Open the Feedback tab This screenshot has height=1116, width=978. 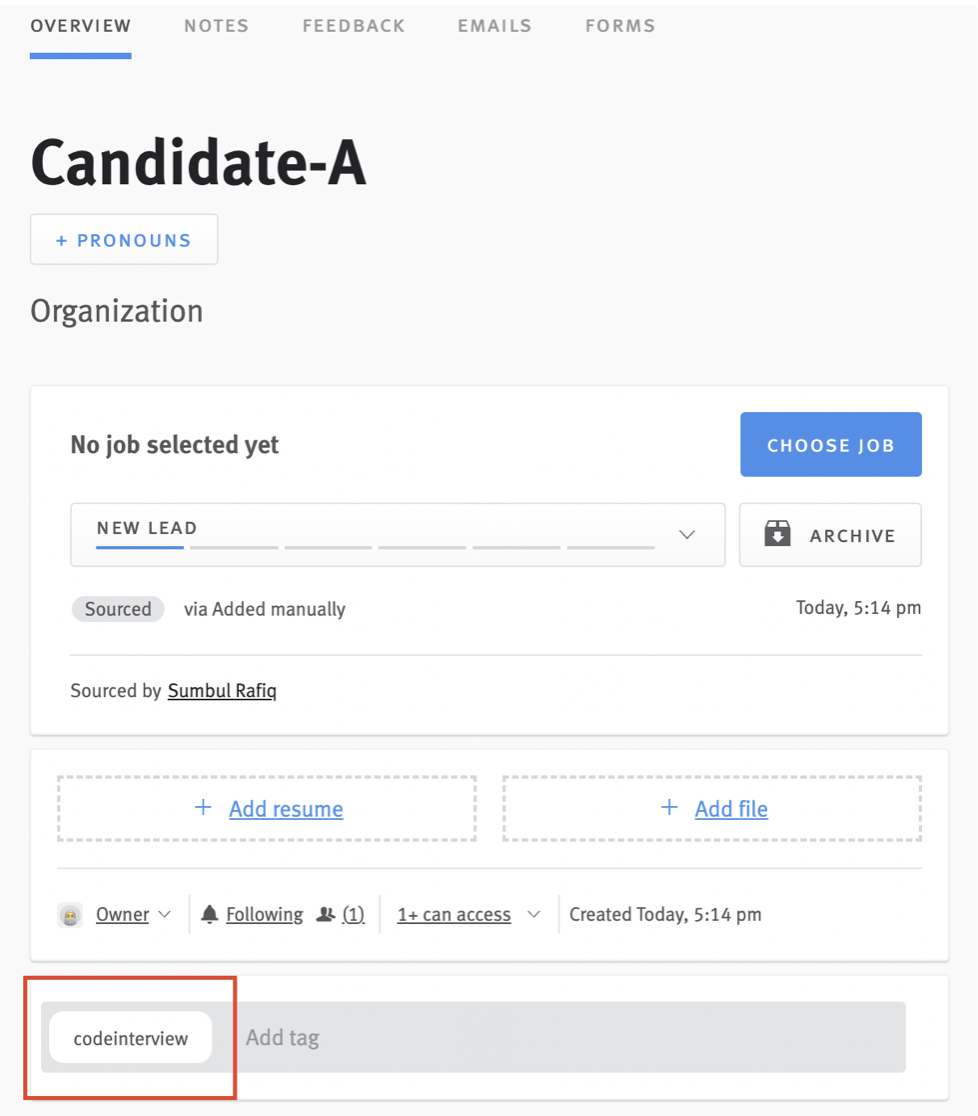point(354,26)
